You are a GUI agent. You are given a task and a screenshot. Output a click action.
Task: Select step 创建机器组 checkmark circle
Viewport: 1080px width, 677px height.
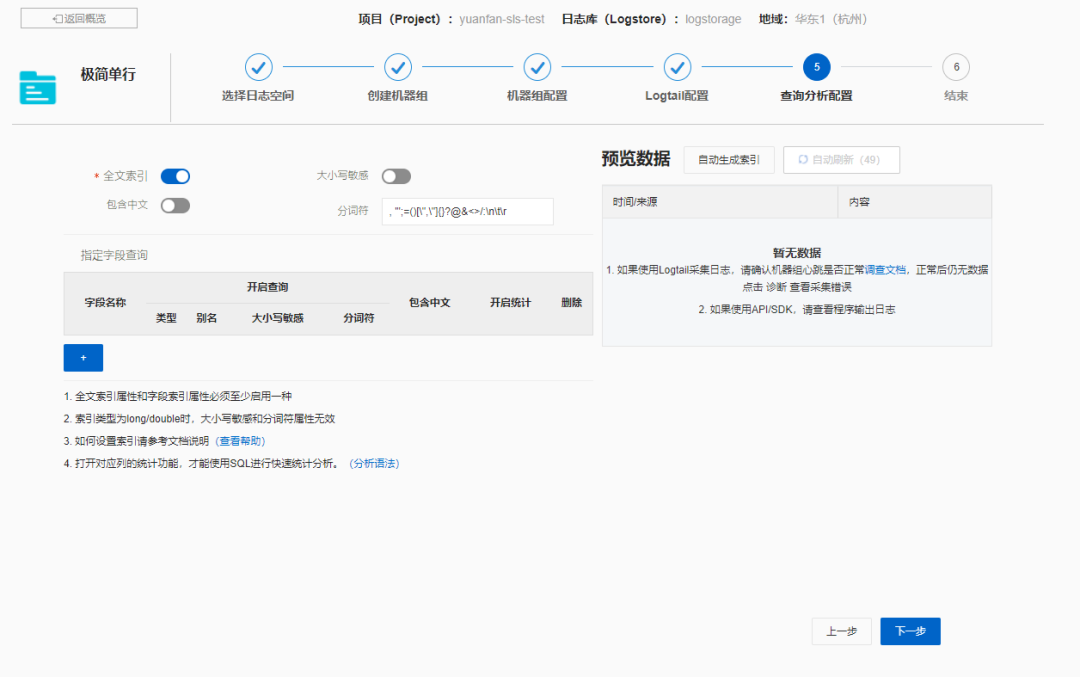click(x=398, y=67)
